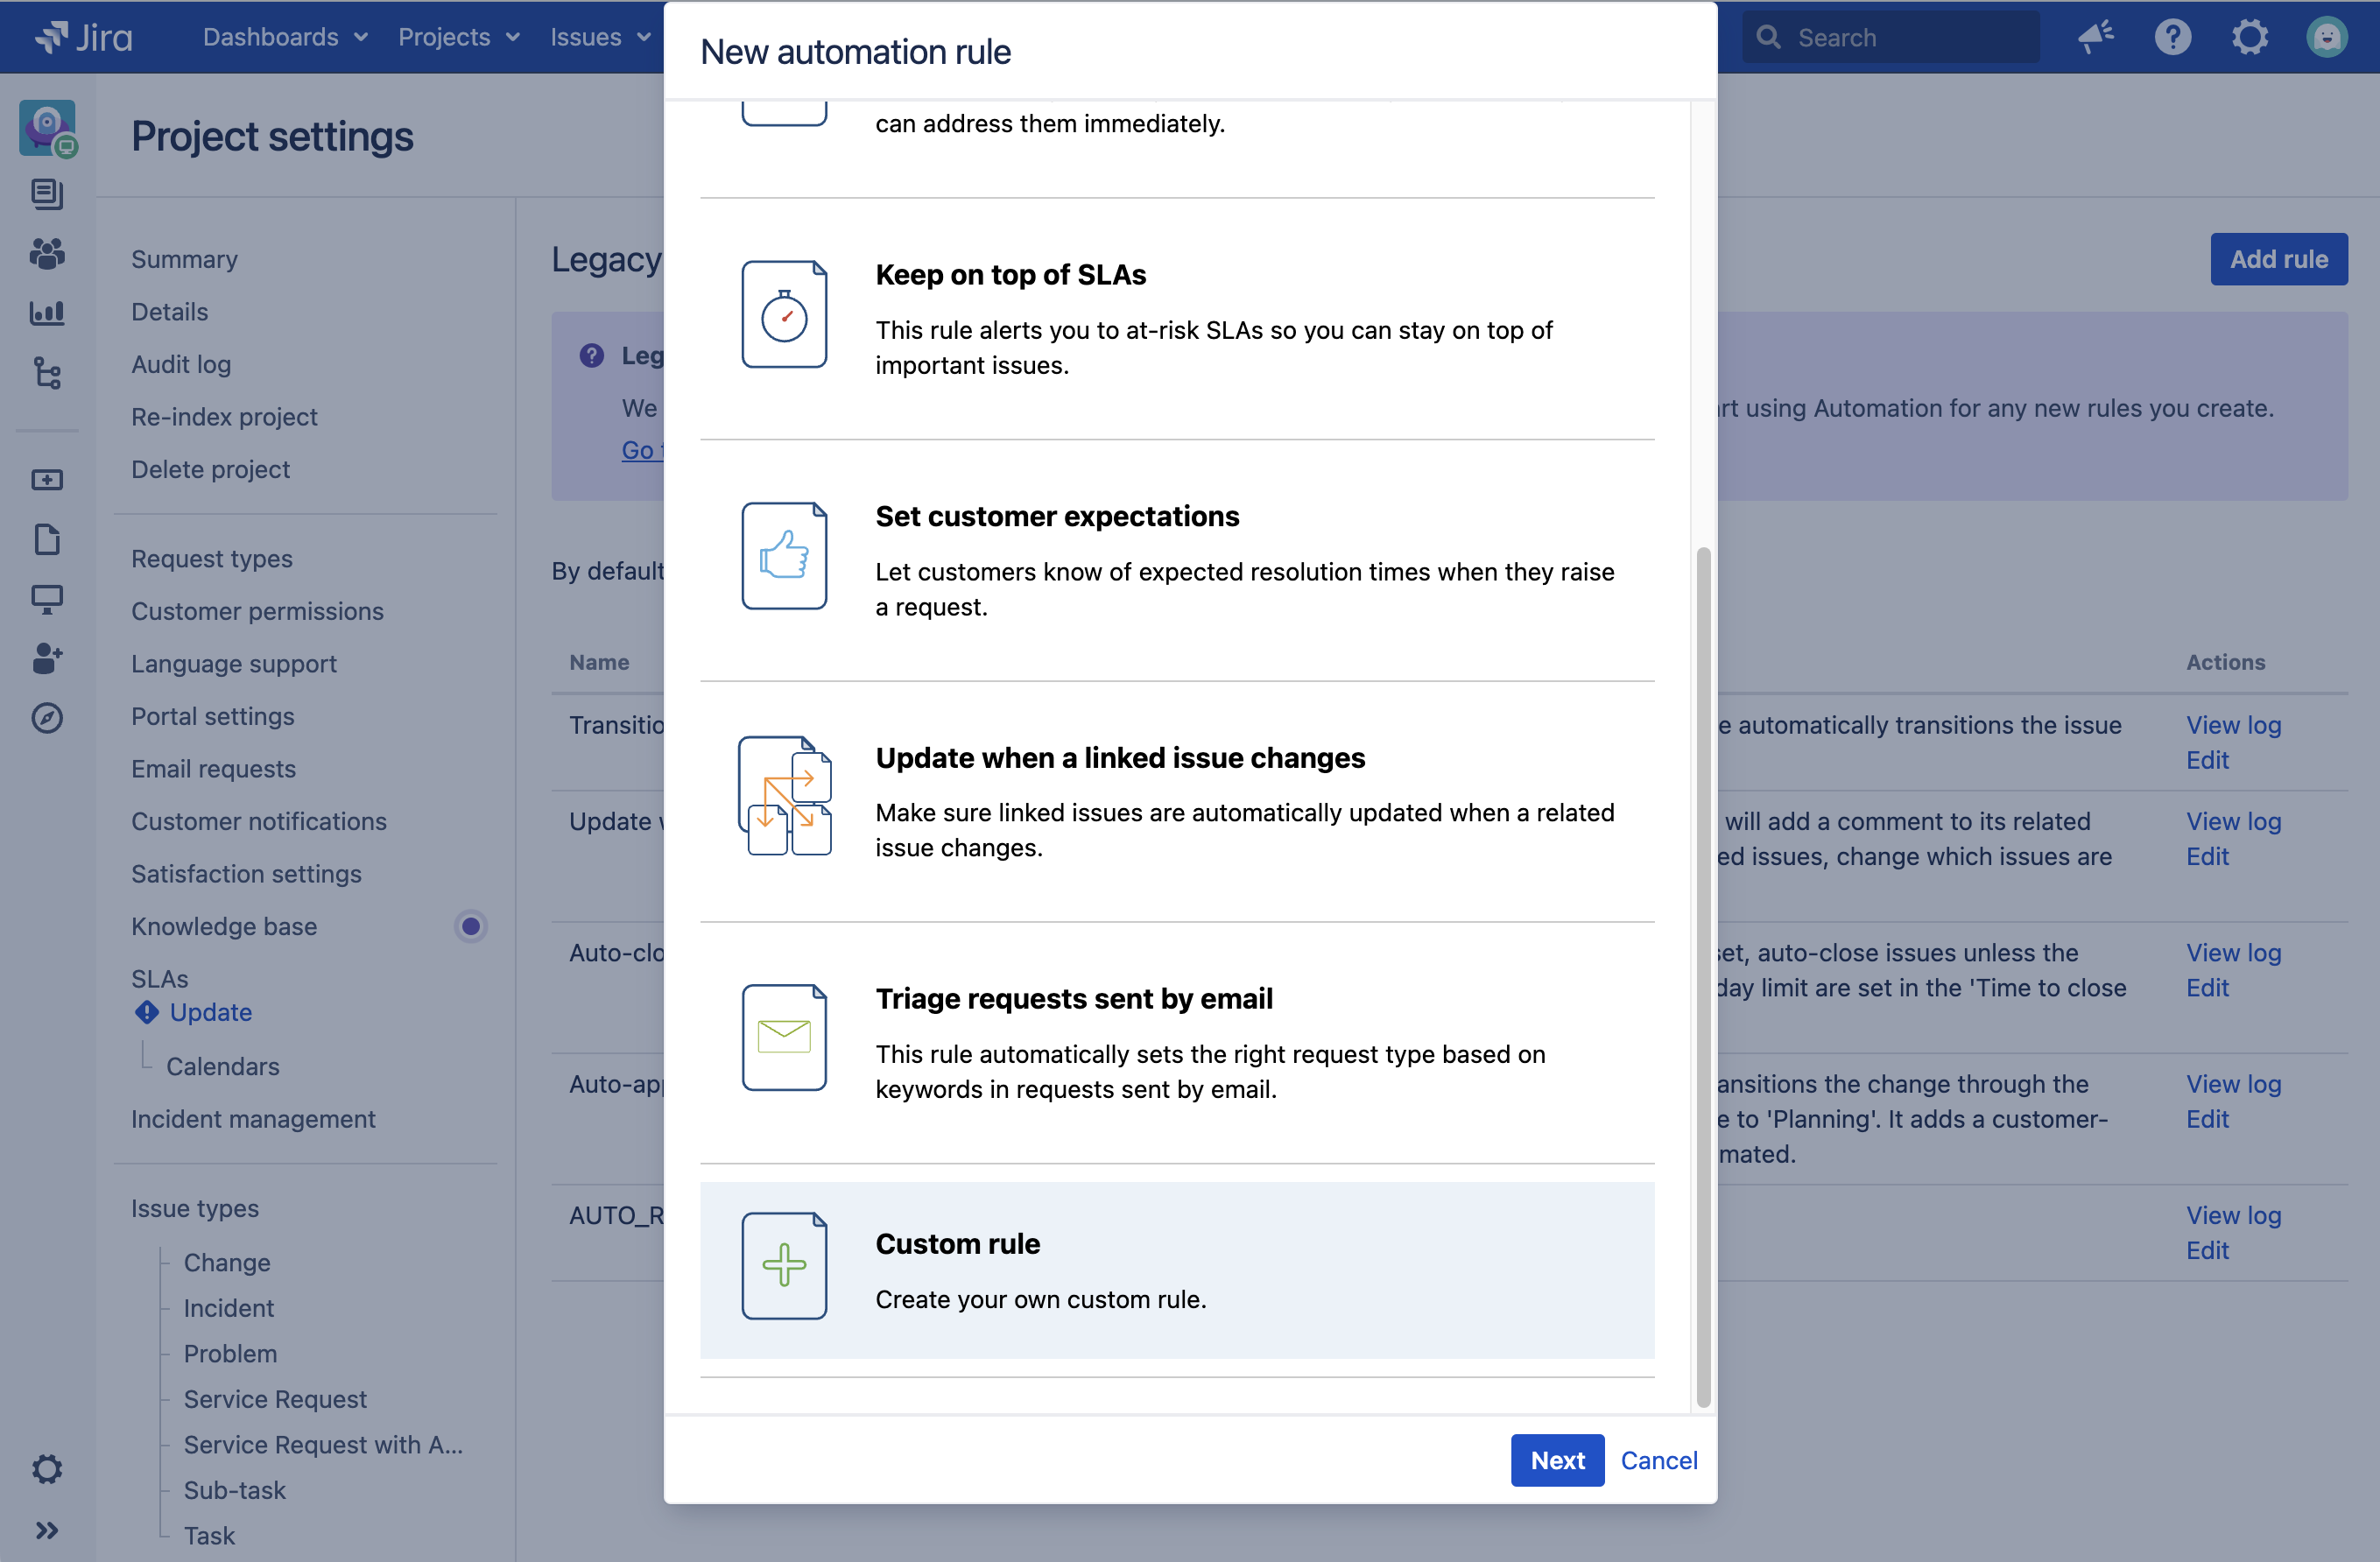Open the Projects dropdown menu

[x=458, y=37]
